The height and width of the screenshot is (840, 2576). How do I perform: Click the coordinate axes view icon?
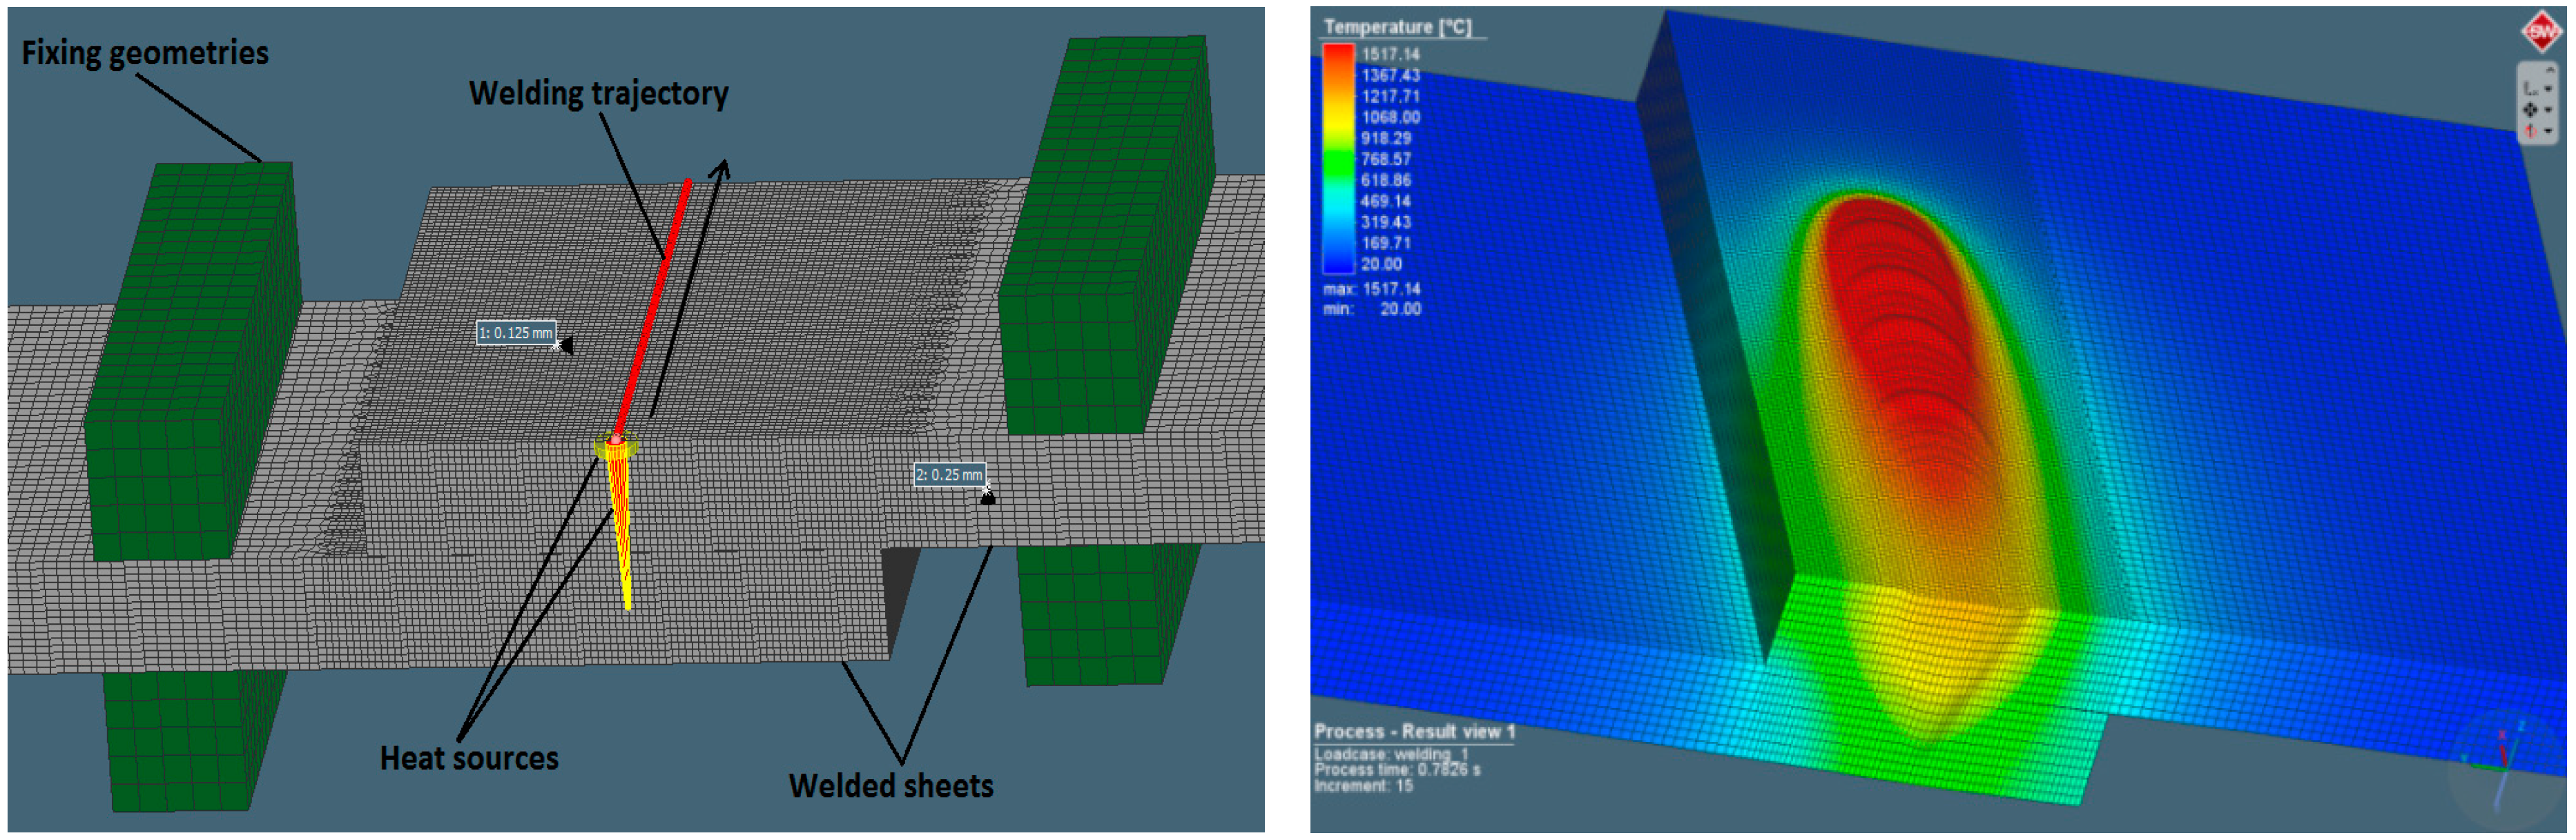pyautogui.click(x=2530, y=89)
